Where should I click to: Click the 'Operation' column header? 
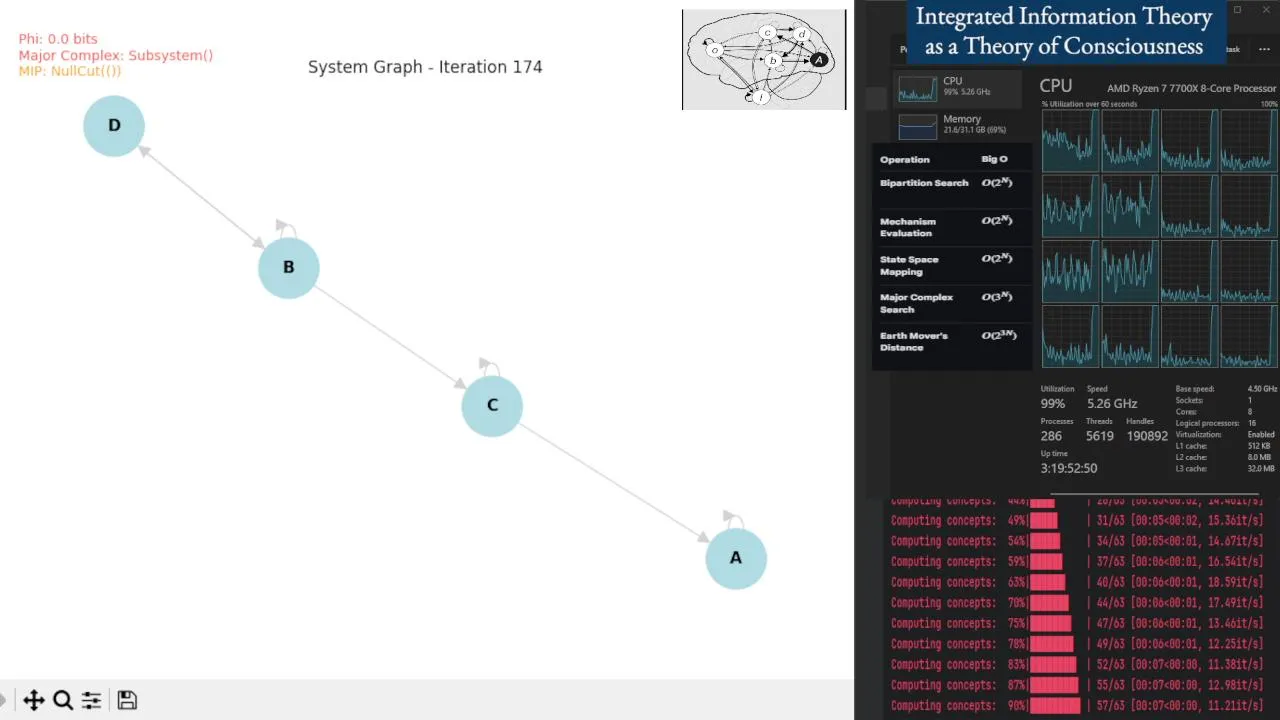(905, 160)
